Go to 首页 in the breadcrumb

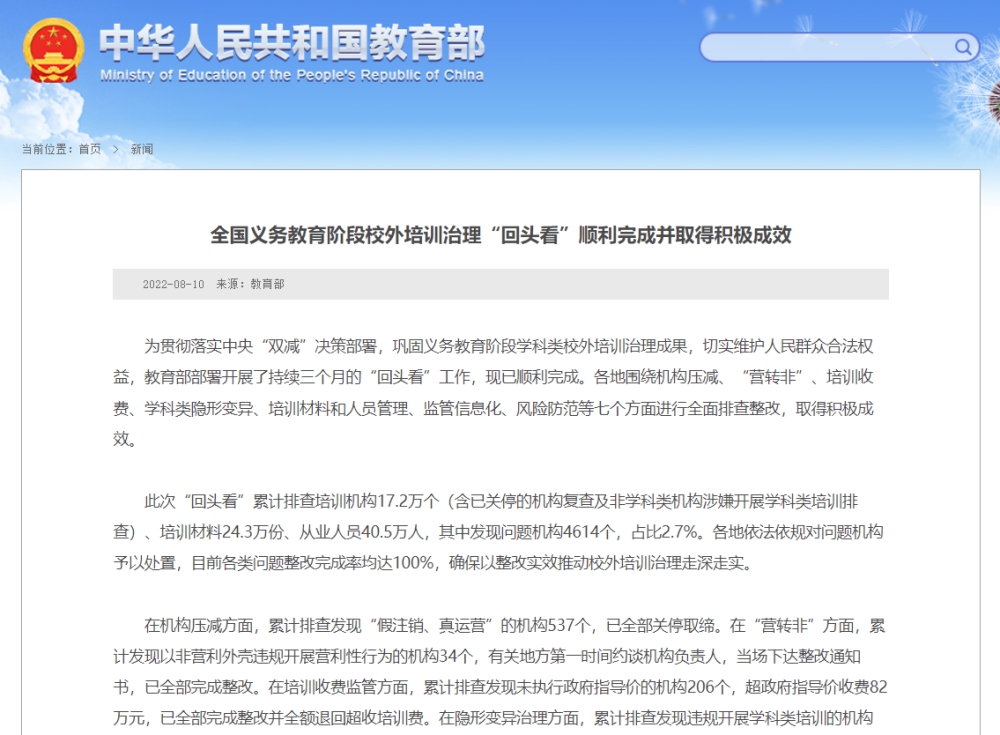90,149
